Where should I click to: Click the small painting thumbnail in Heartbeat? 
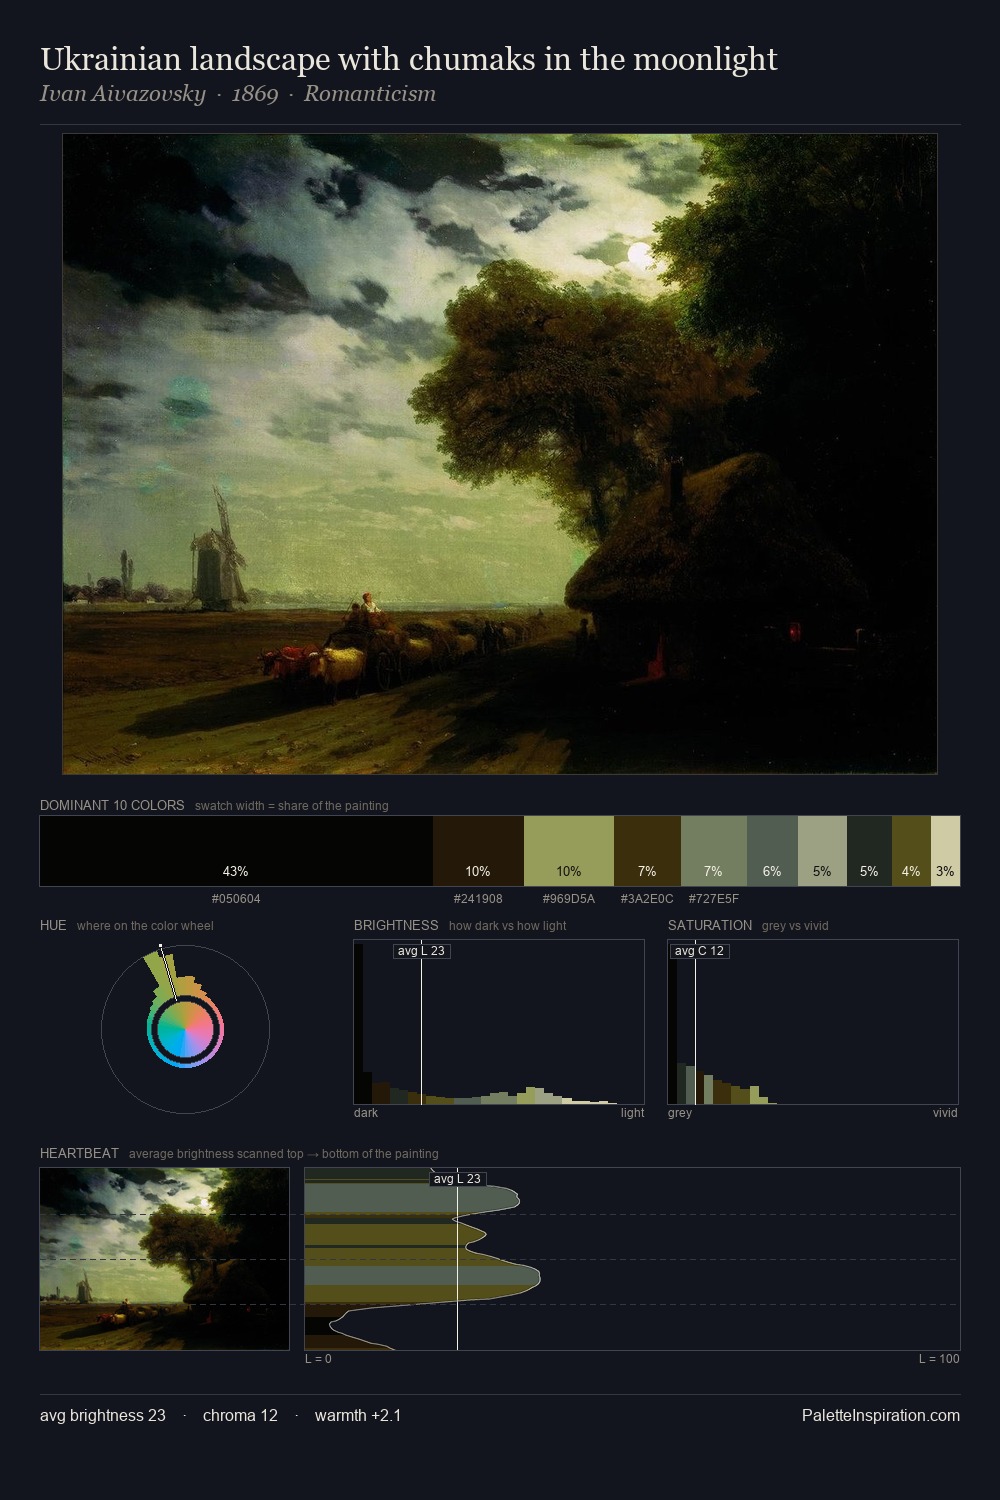[x=164, y=1259]
